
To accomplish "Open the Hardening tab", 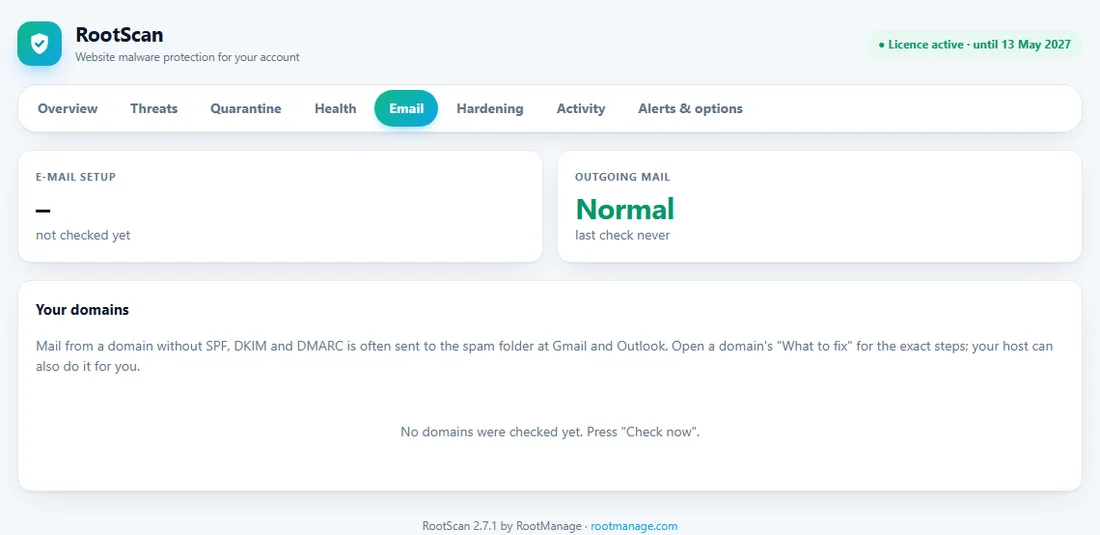I will pyautogui.click(x=490, y=109).
